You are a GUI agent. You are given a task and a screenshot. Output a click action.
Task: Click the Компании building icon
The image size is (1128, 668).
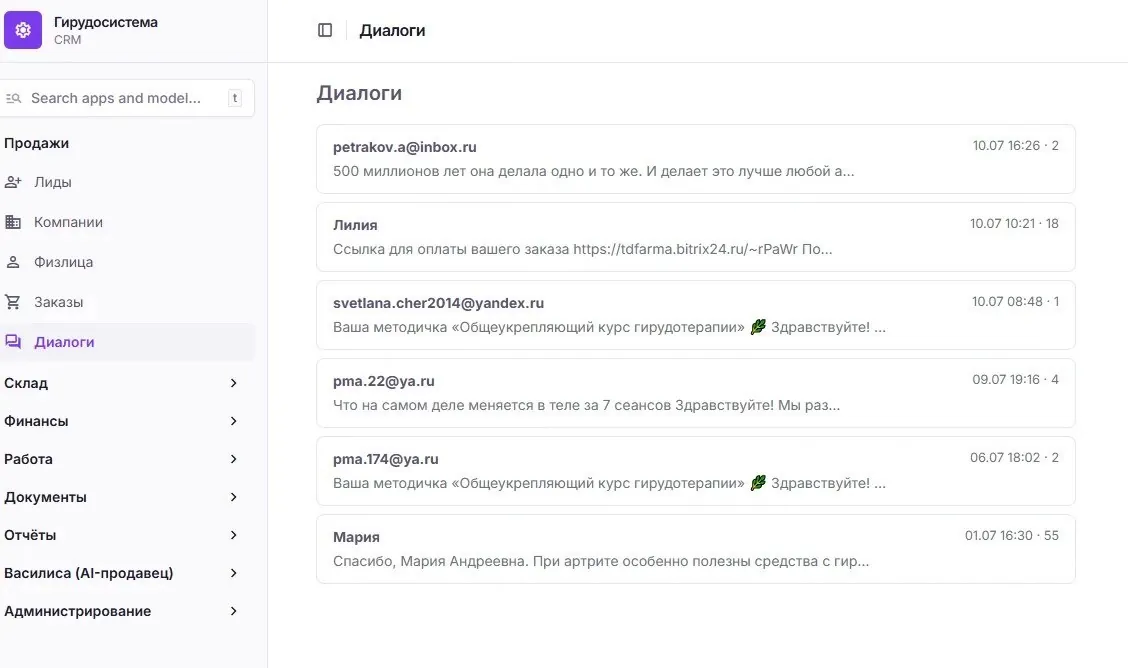(13, 222)
